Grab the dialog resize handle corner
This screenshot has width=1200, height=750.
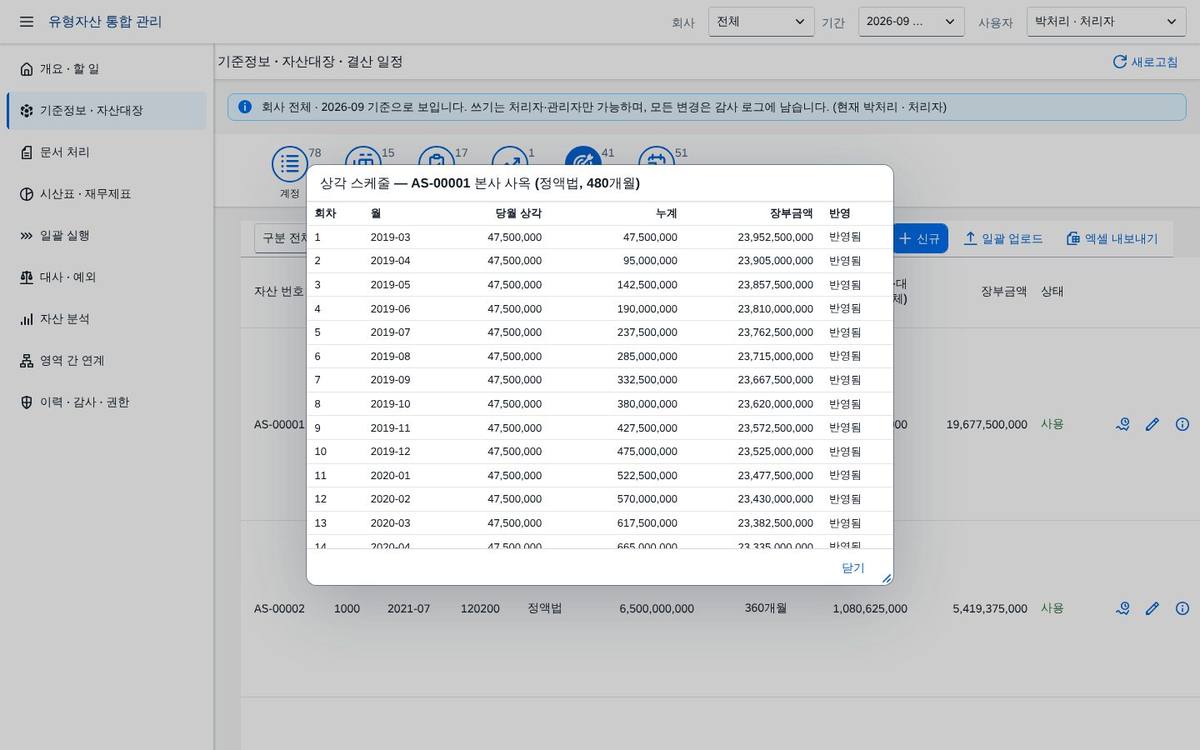click(886, 578)
